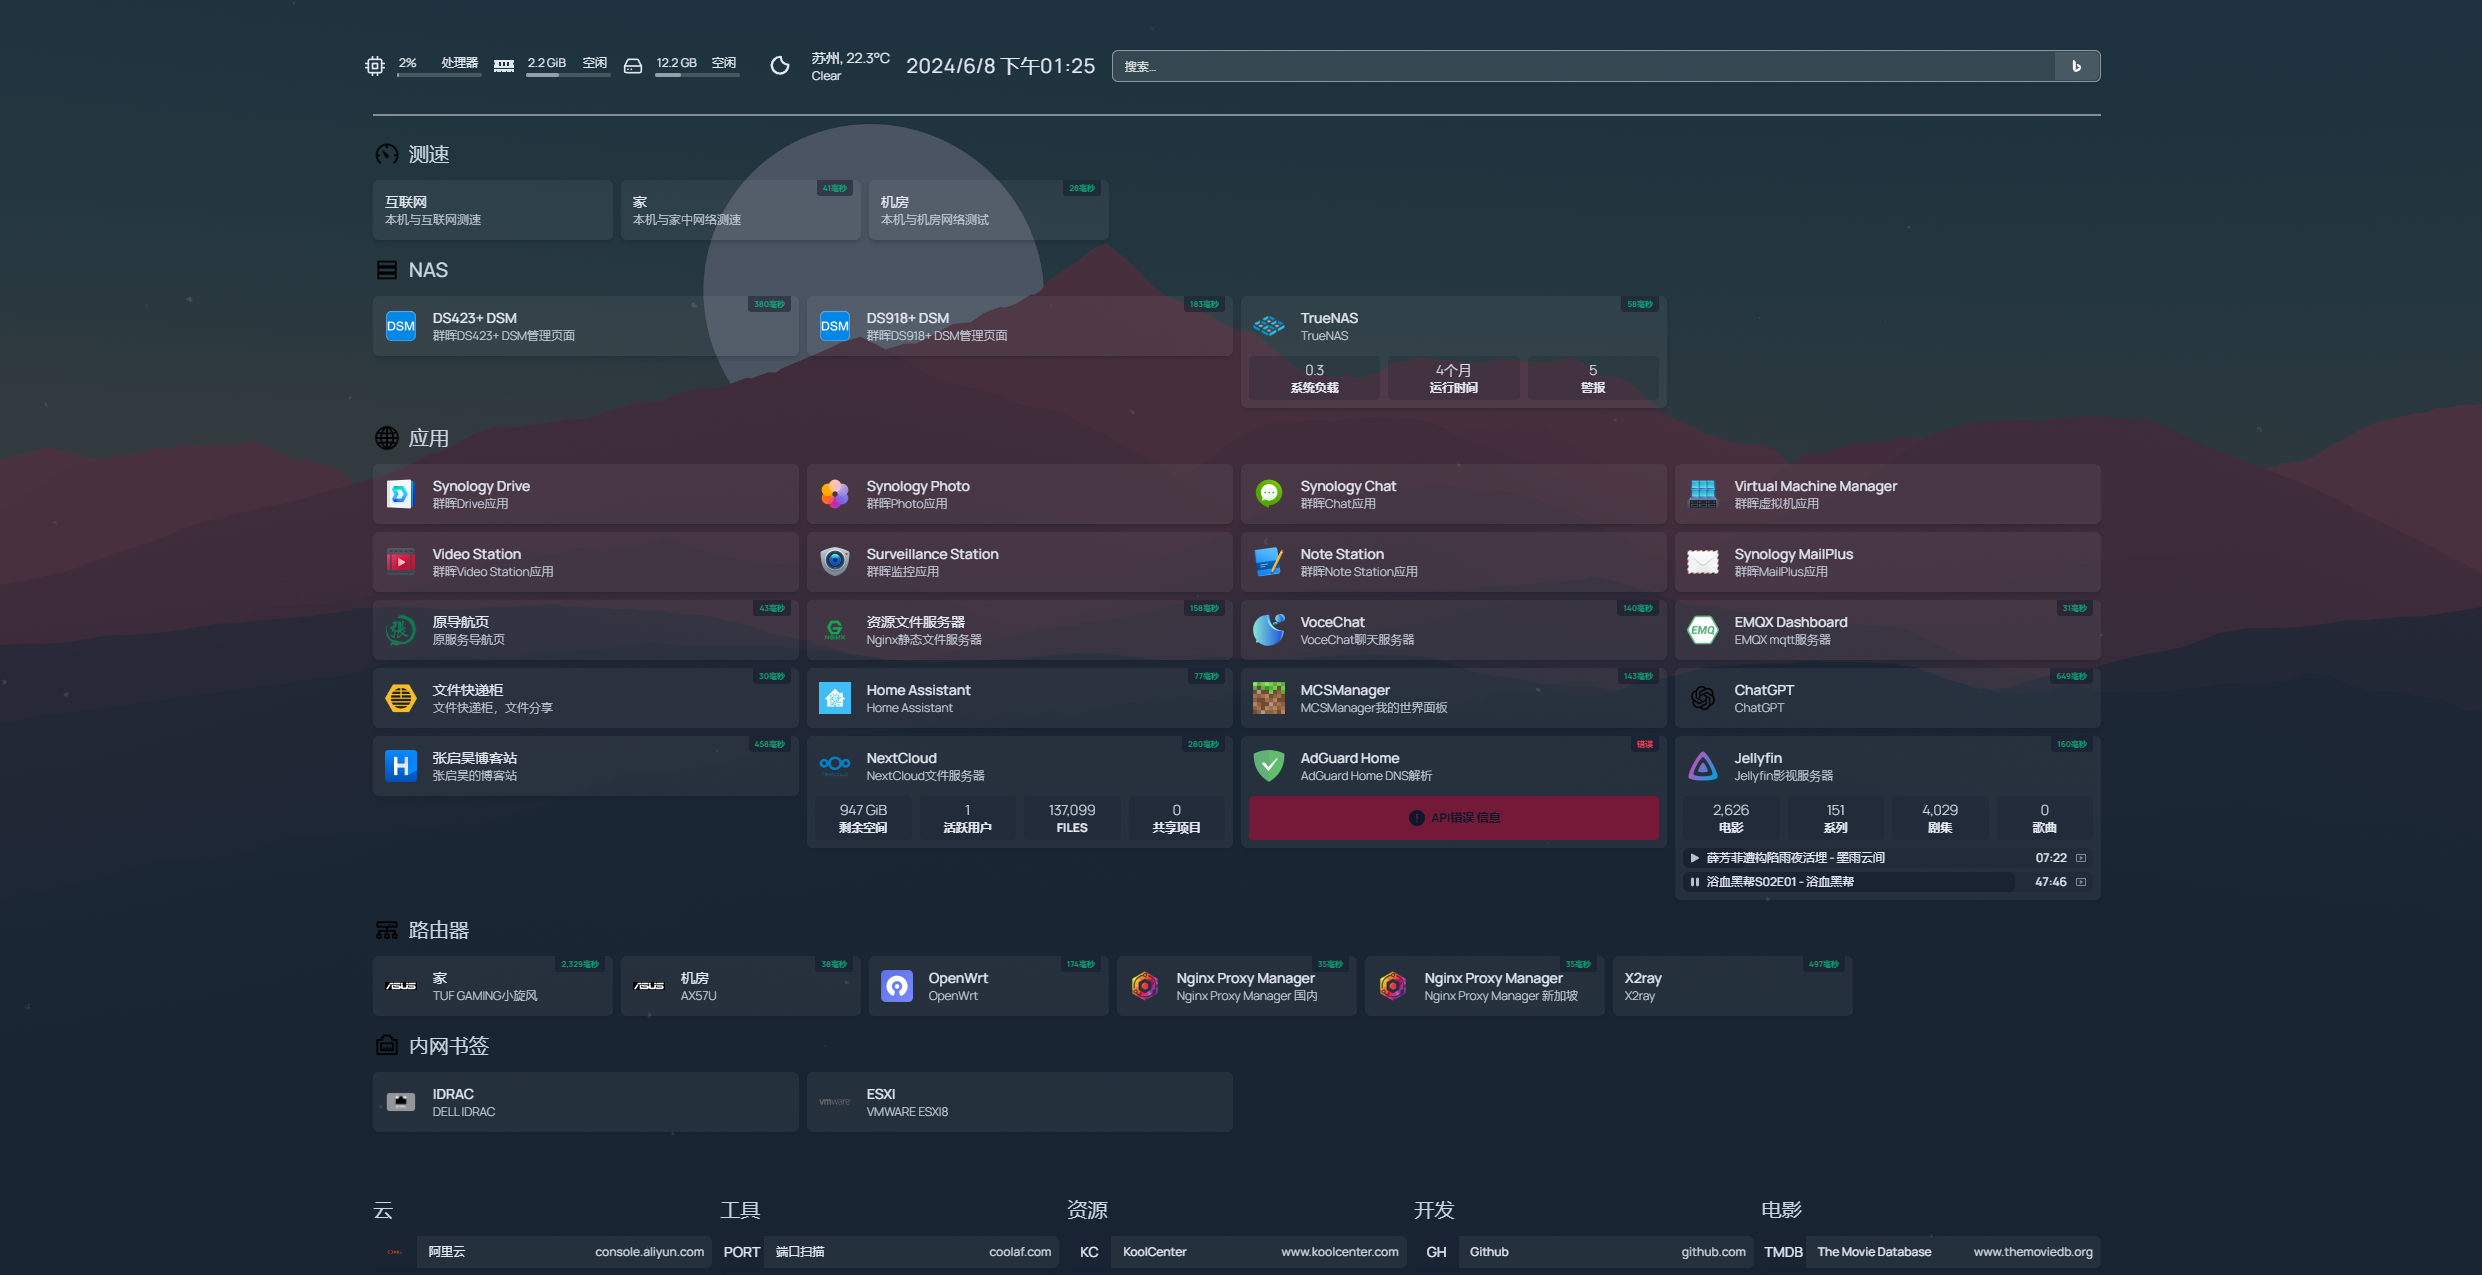This screenshot has height=1275, width=2482.
Task: Open MCSManager Minecraft block icon
Action: click(1269, 698)
